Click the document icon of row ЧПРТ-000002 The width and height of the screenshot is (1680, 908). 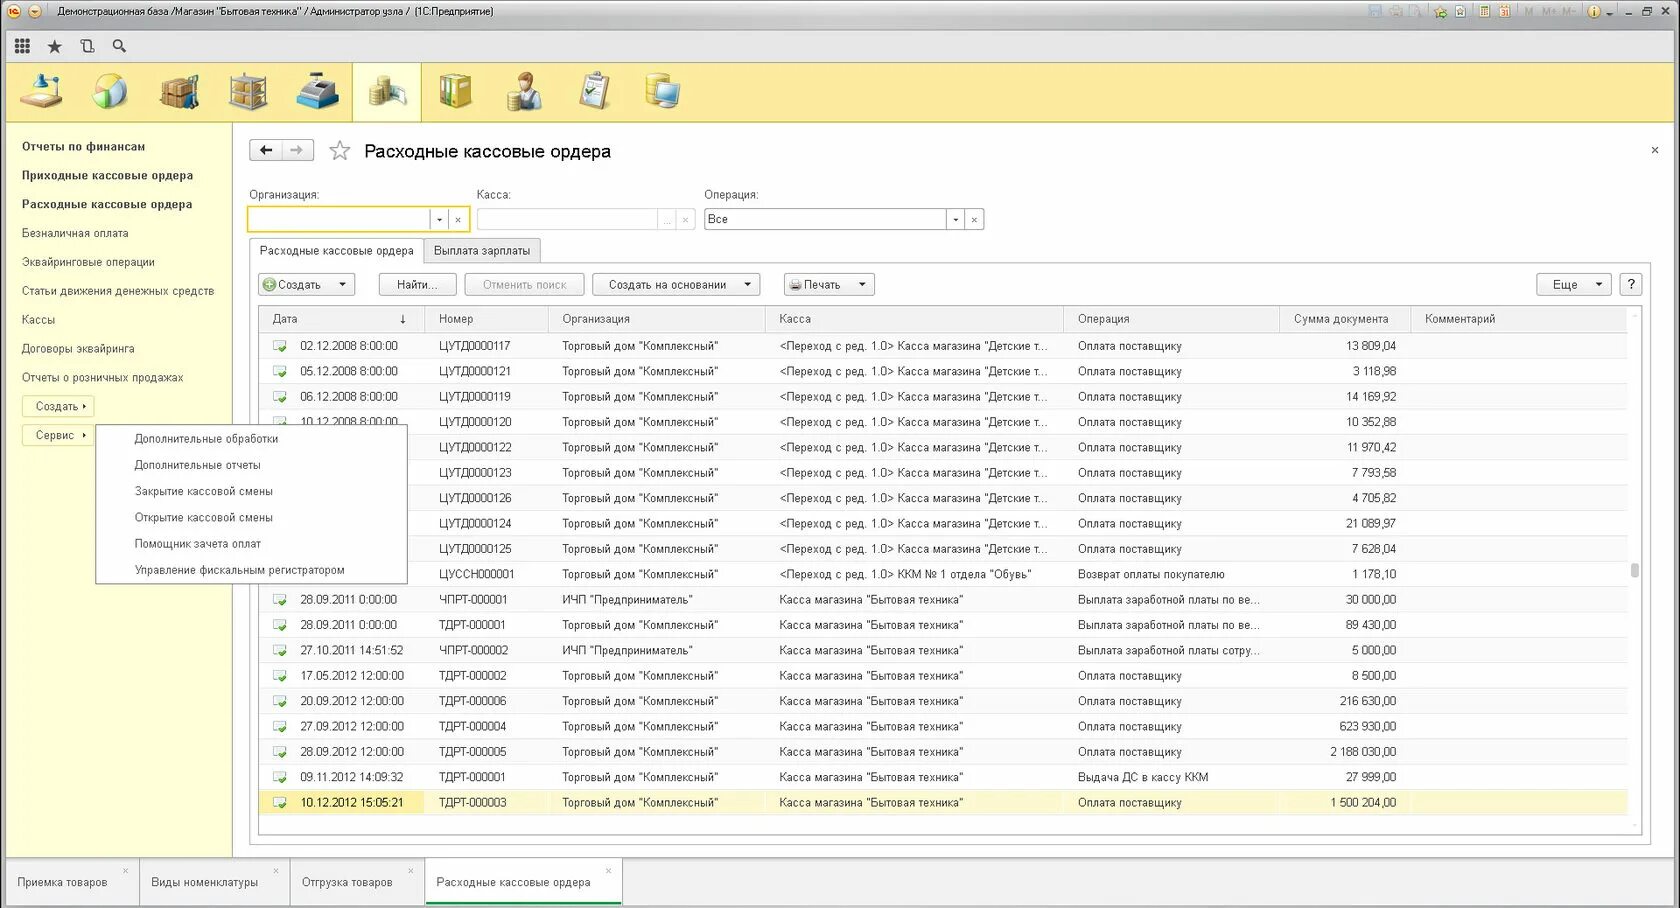[x=280, y=651]
